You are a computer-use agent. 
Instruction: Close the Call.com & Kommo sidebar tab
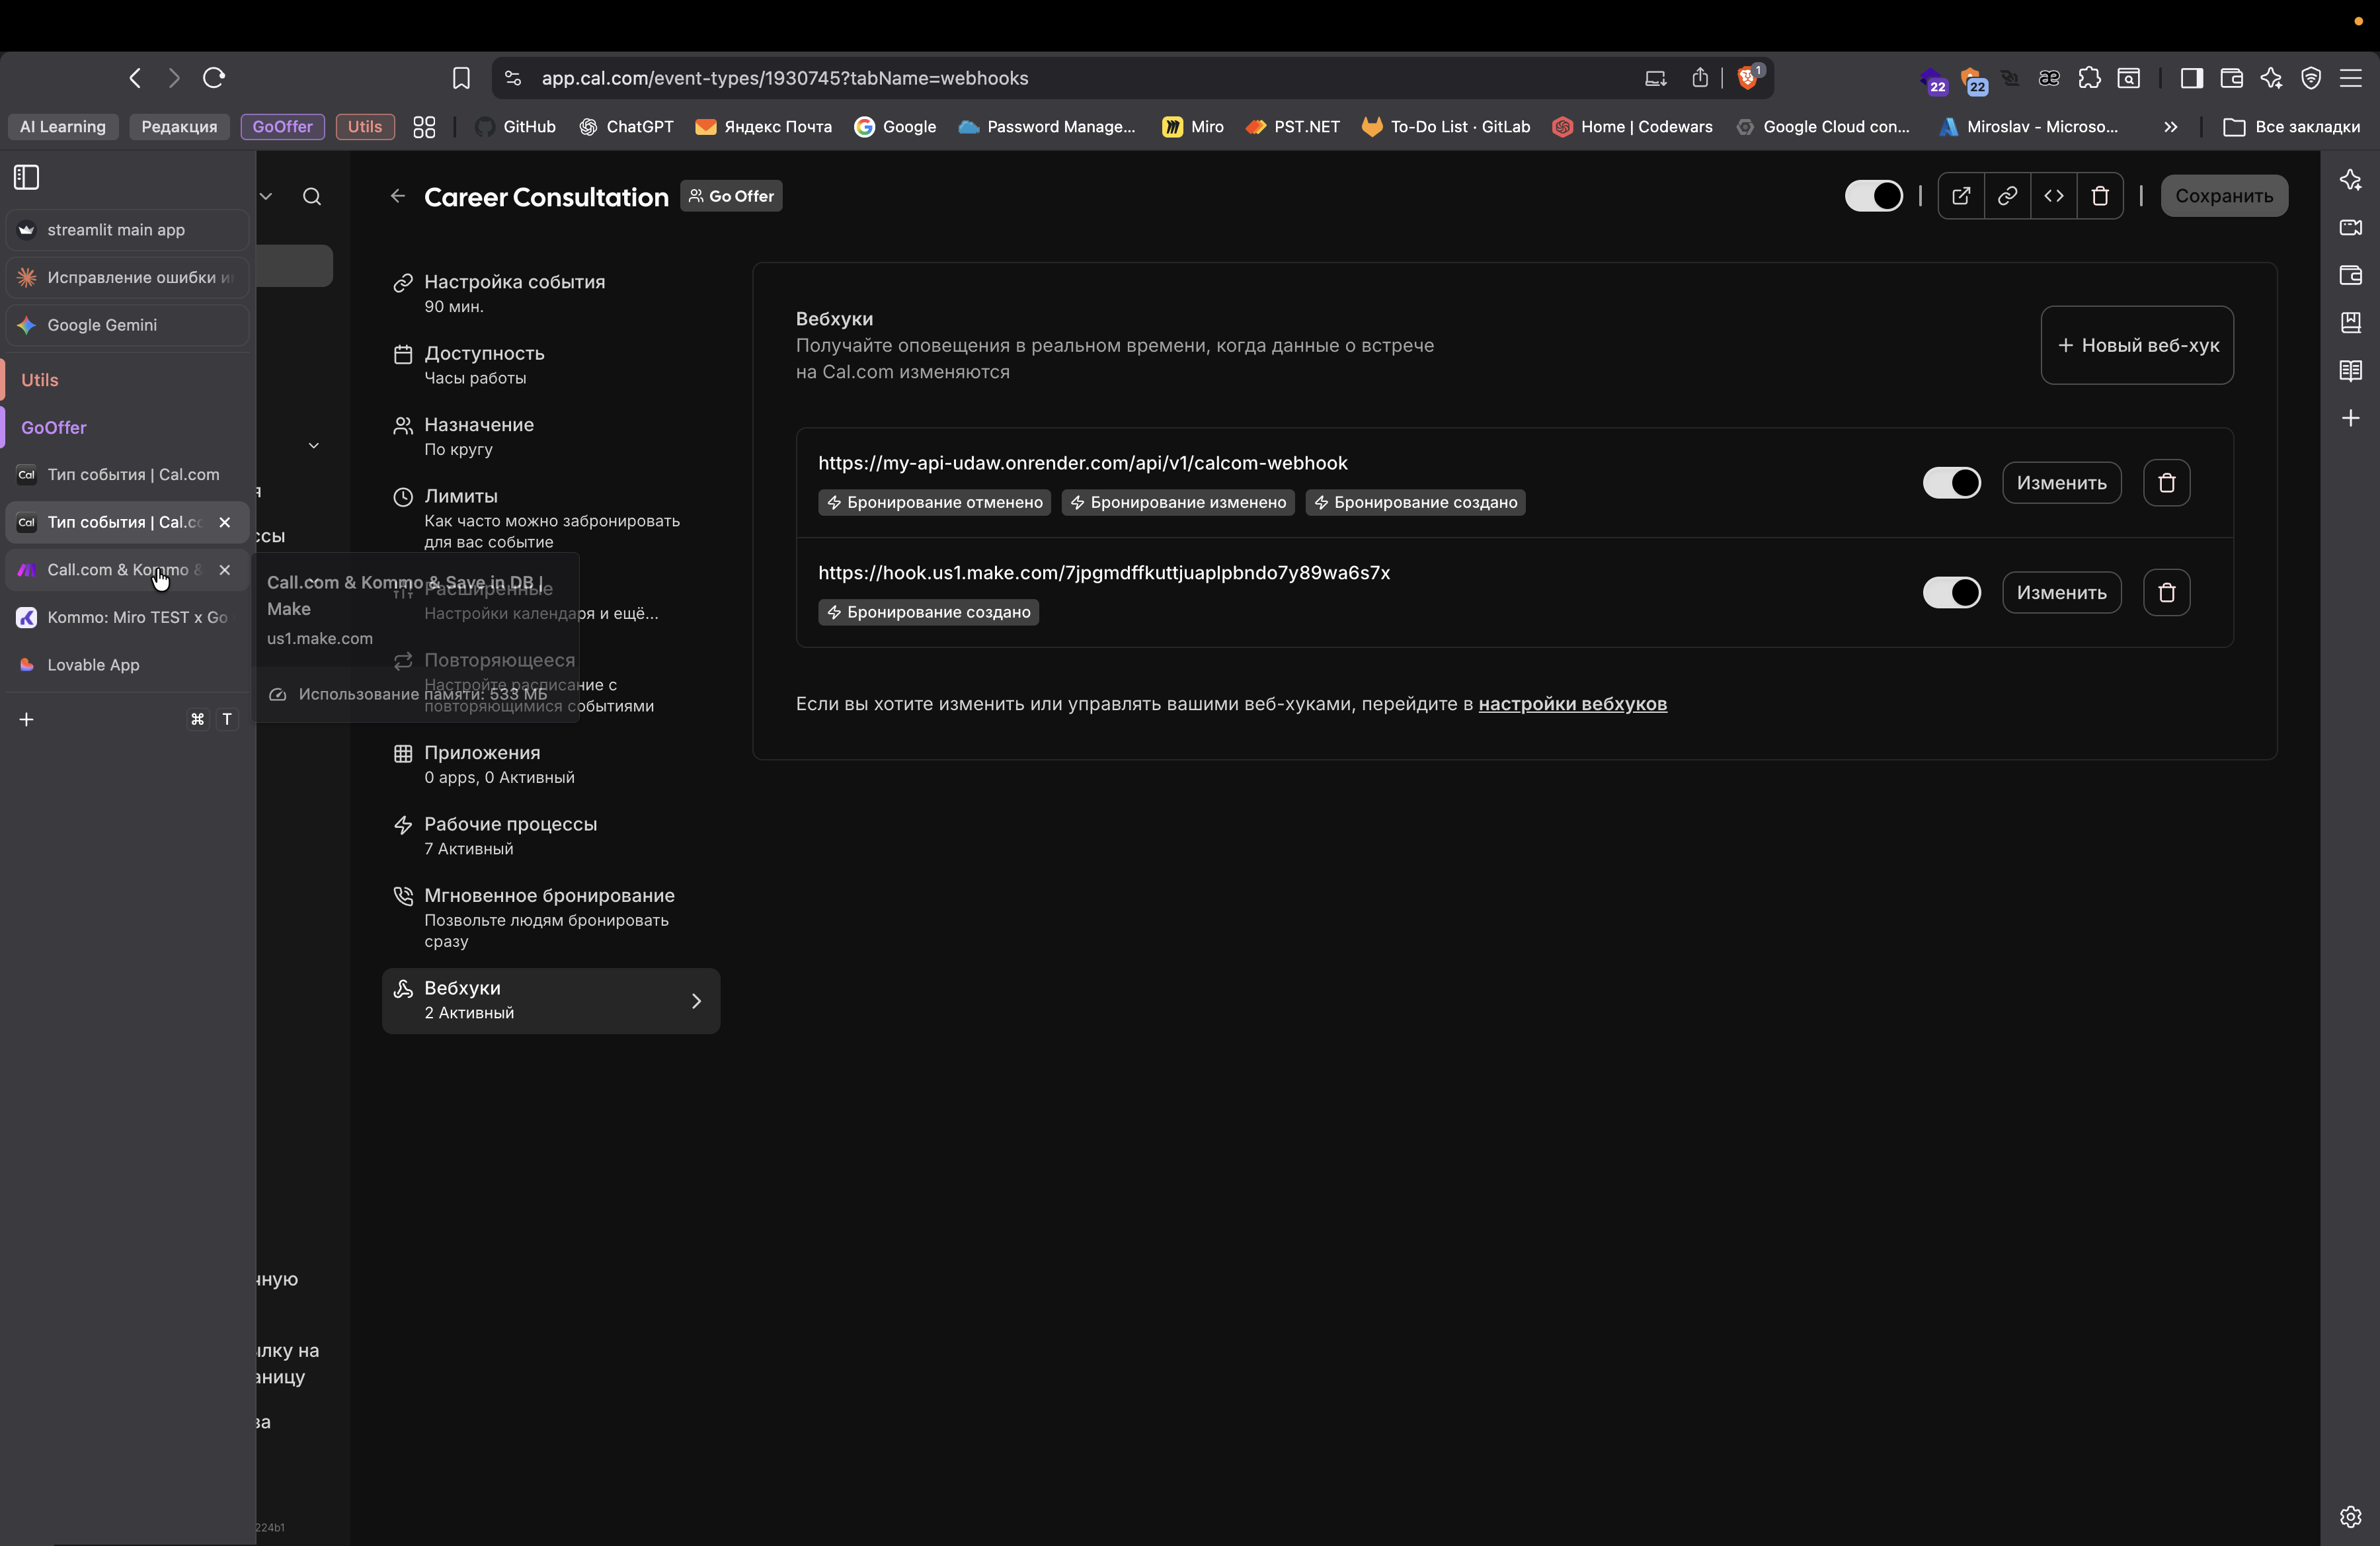point(225,570)
